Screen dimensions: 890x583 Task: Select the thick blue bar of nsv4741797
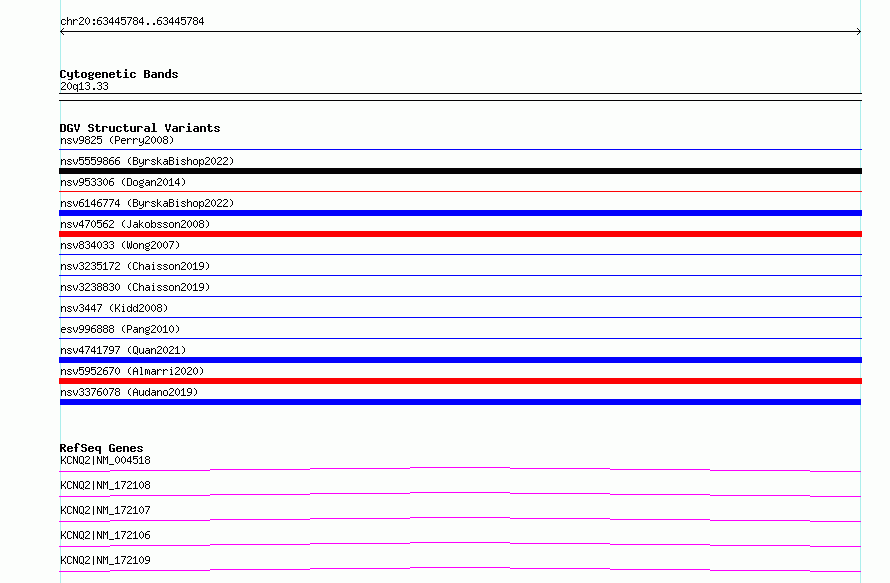[x=460, y=360]
